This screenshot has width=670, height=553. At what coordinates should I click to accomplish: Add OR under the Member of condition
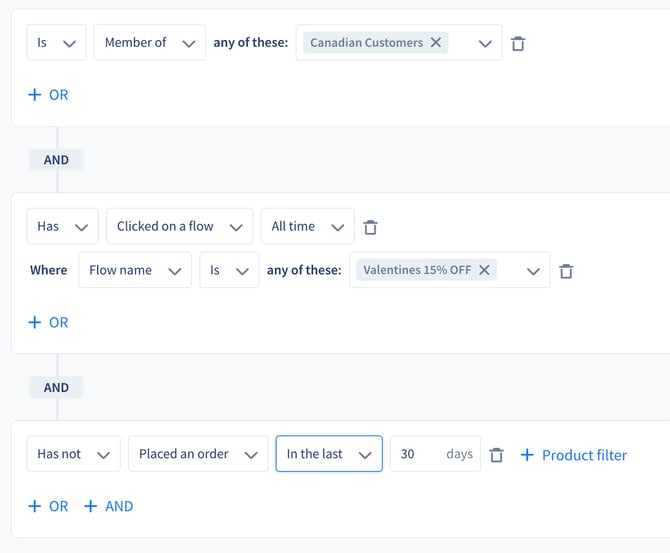(x=48, y=94)
